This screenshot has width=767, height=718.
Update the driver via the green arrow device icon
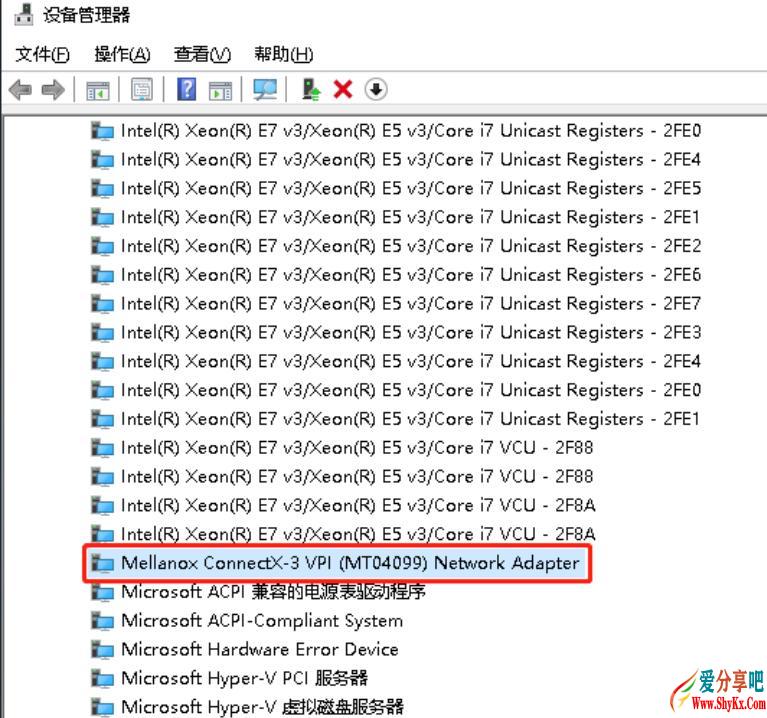[311, 90]
